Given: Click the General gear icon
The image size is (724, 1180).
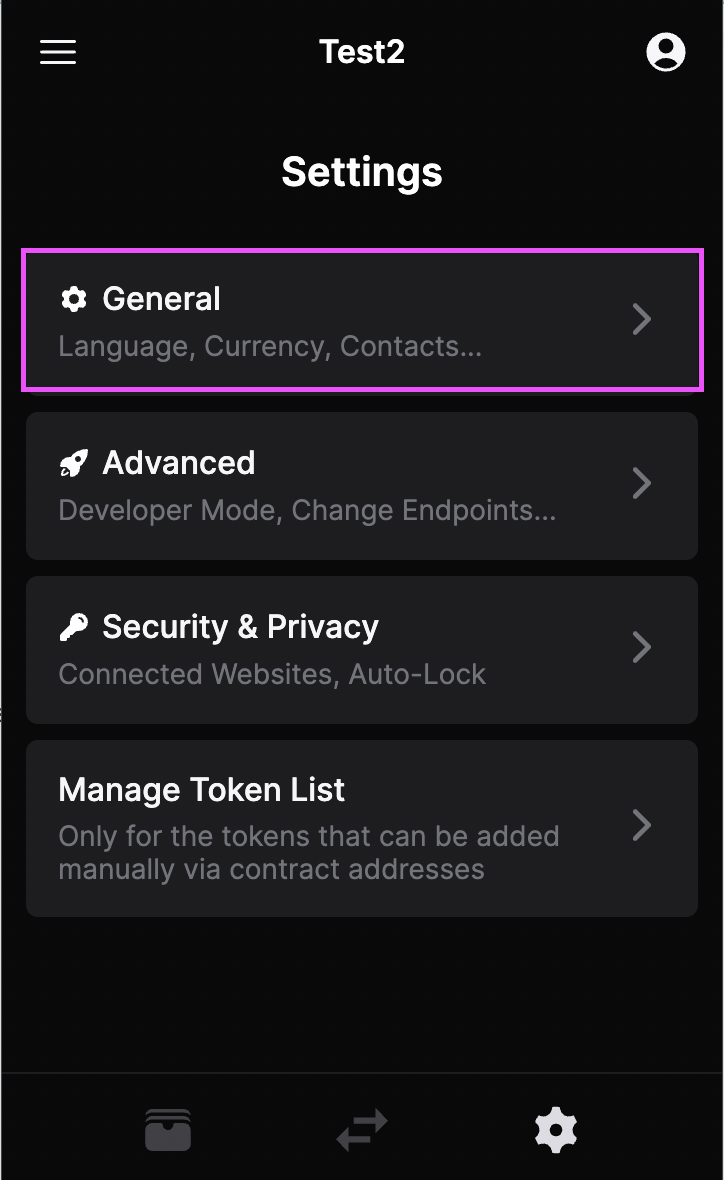Looking at the screenshot, I should [x=74, y=299].
